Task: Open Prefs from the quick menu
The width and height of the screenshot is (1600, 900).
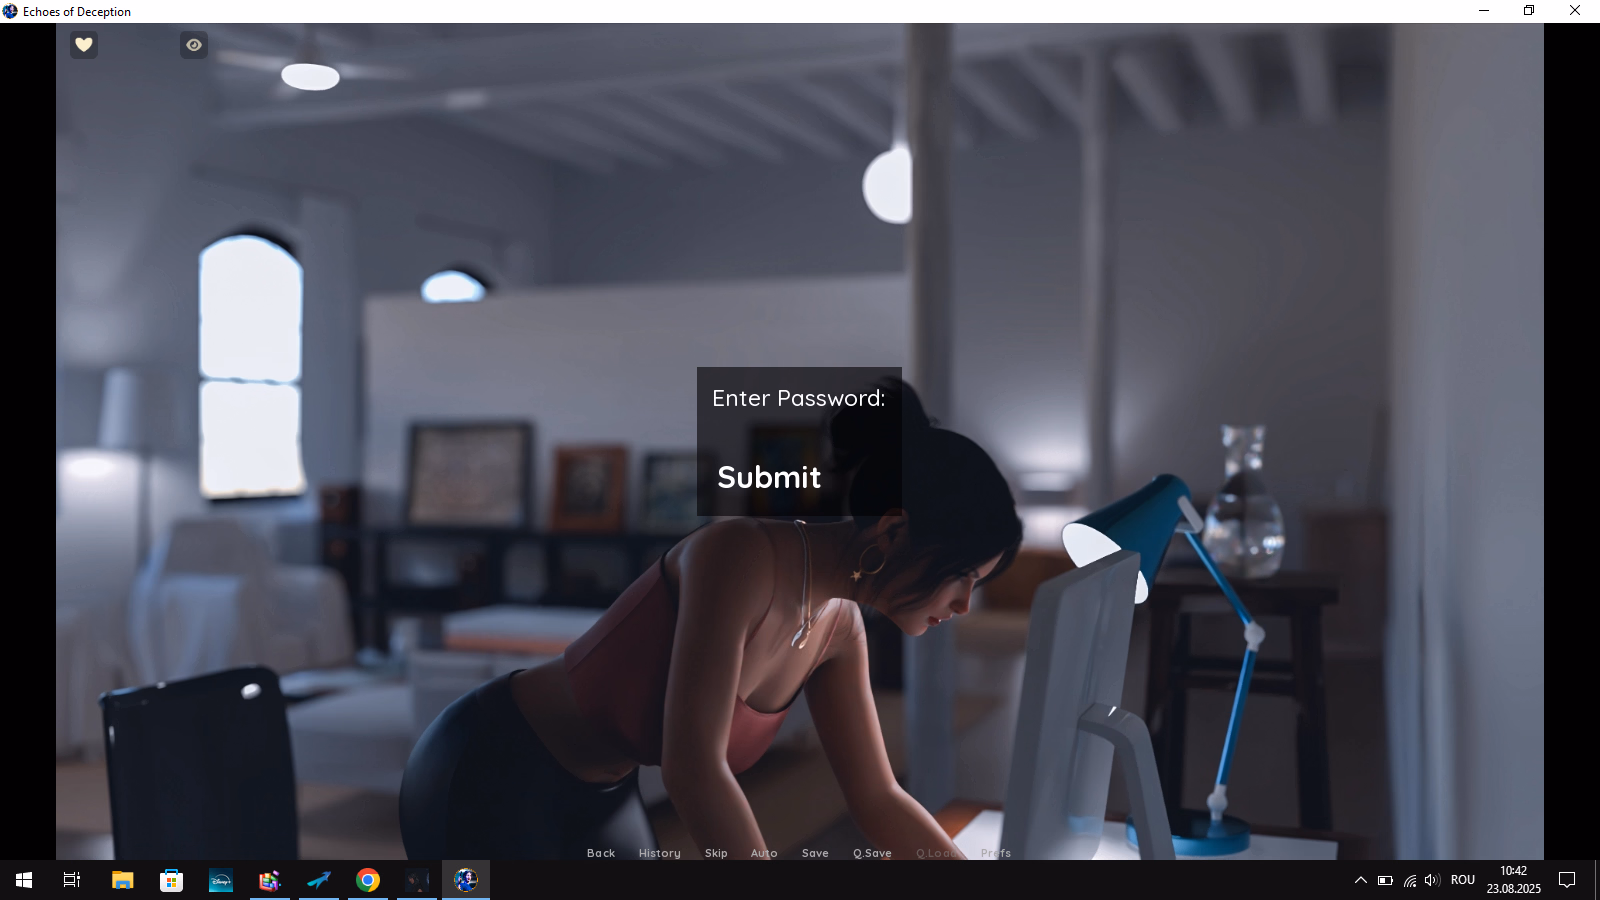Action: (996, 853)
